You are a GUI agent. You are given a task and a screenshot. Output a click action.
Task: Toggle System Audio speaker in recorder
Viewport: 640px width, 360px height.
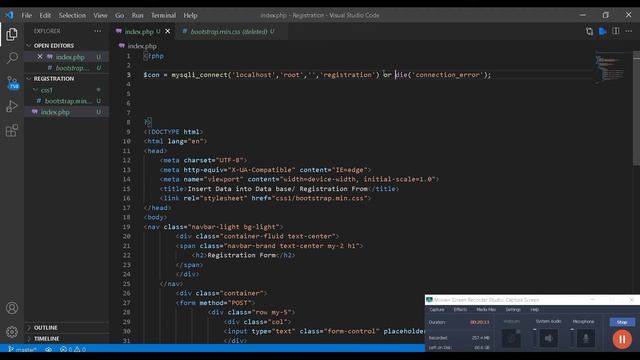click(x=549, y=338)
